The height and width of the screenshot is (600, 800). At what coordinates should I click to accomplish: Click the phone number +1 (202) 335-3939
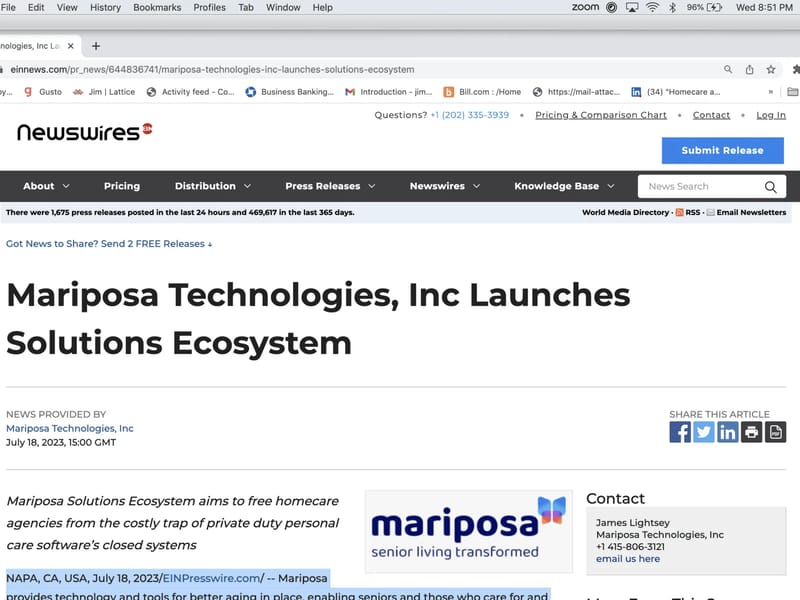(x=469, y=115)
